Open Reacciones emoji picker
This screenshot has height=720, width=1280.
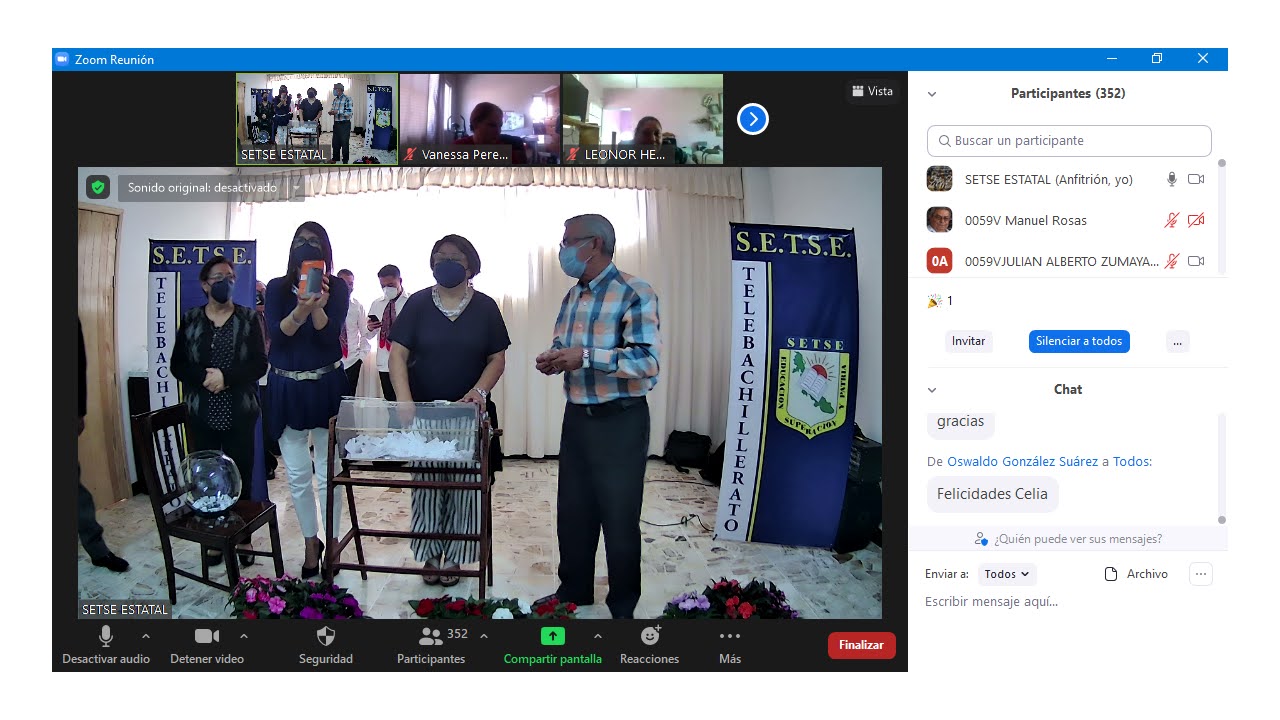coord(650,635)
